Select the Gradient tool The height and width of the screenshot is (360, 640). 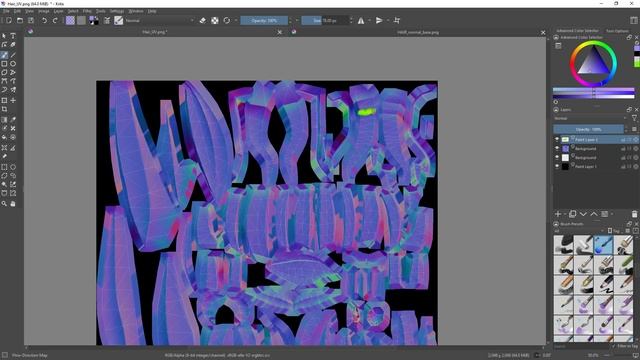click(4, 120)
